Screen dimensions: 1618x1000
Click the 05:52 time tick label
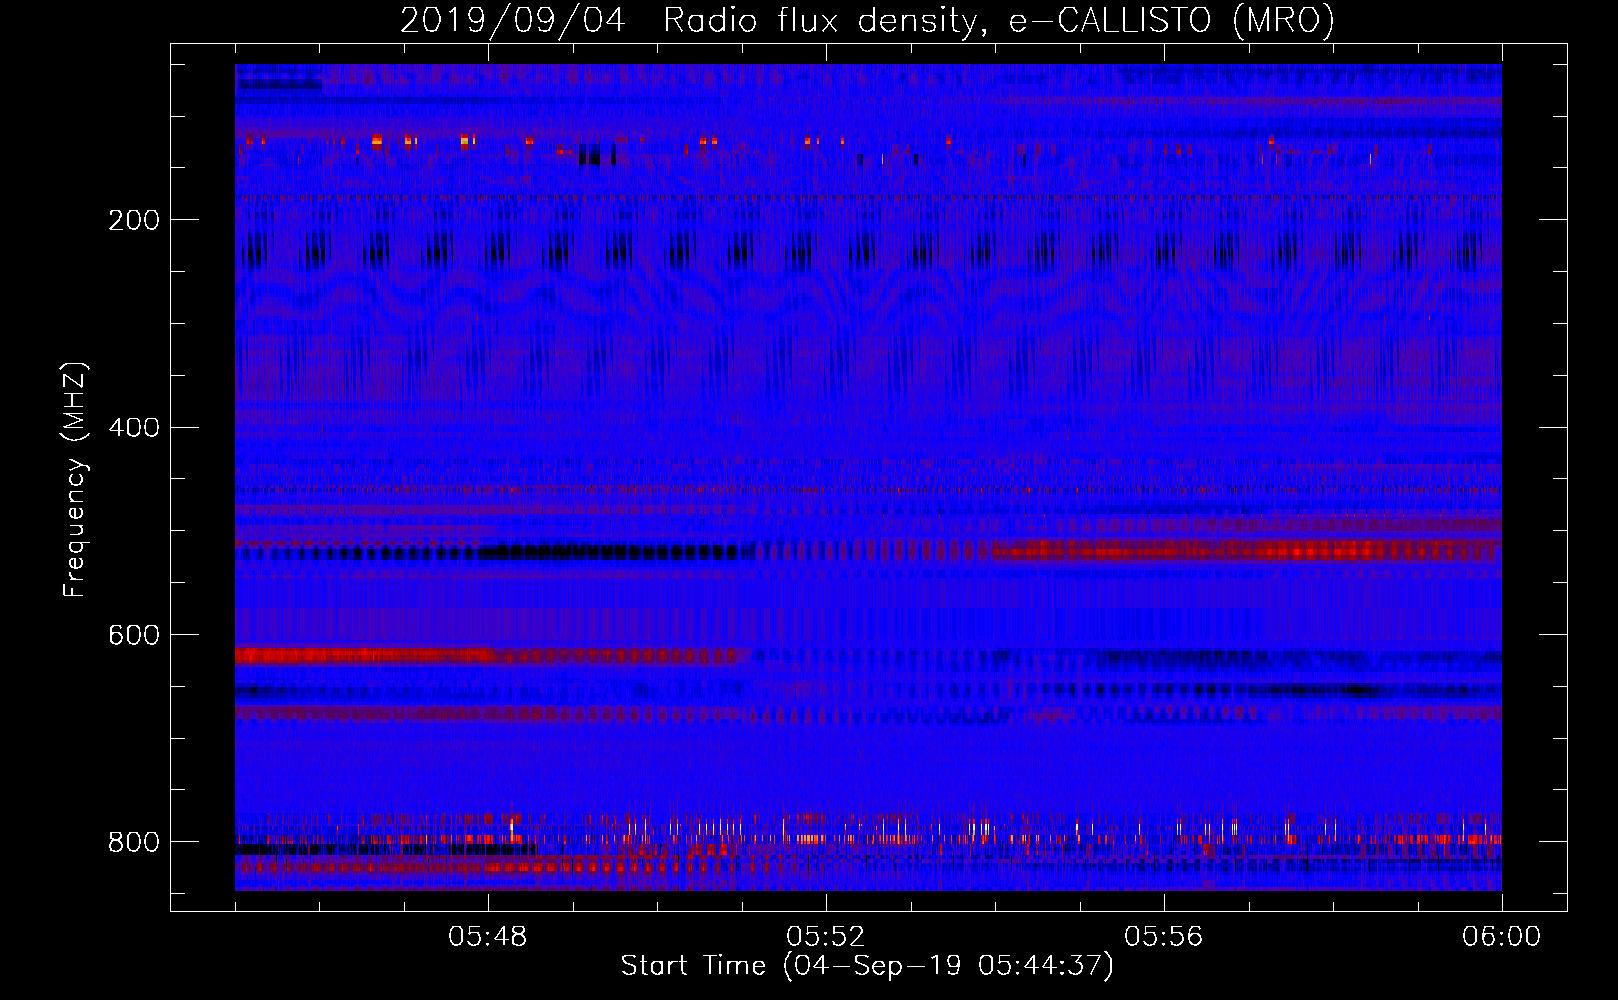826,937
